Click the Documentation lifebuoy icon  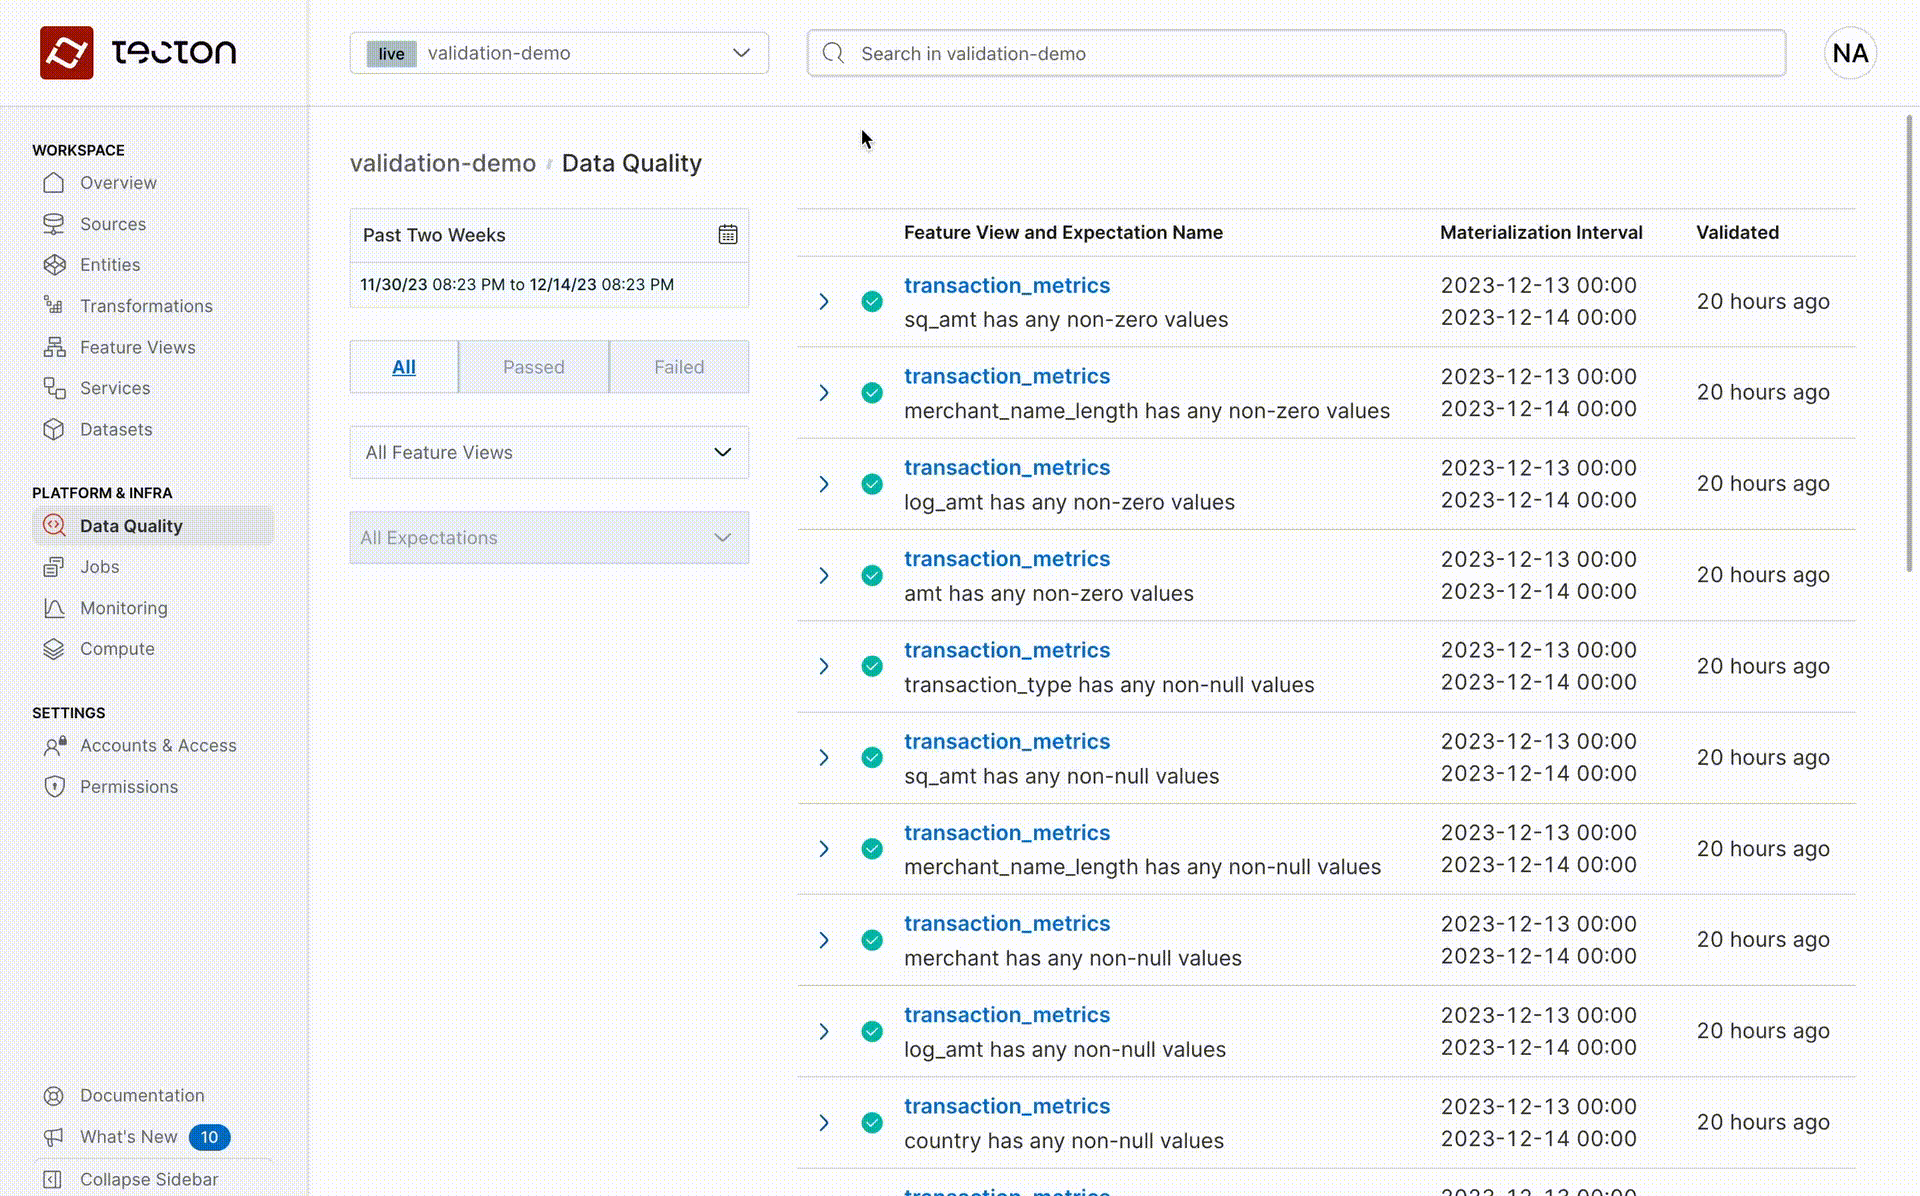click(54, 1096)
